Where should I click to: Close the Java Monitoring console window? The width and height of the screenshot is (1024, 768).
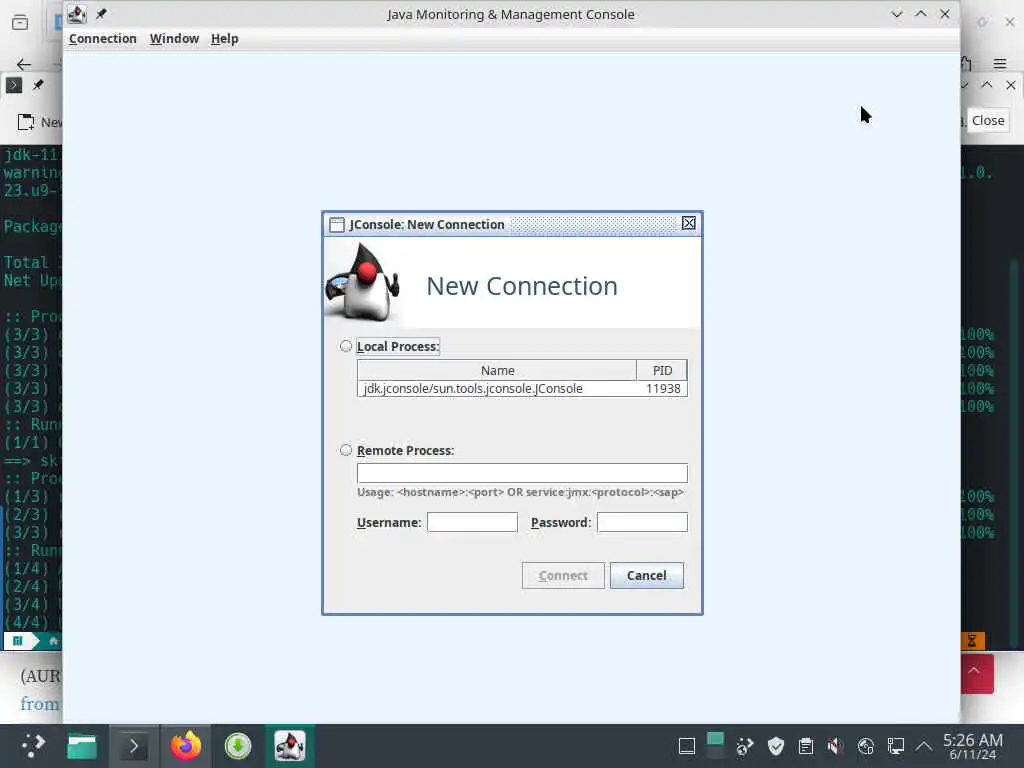click(x=945, y=14)
